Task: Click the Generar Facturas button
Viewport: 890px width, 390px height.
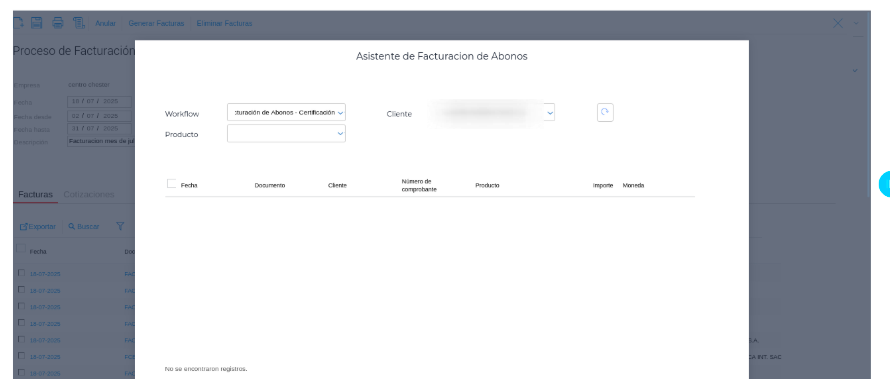Action: (156, 23)
